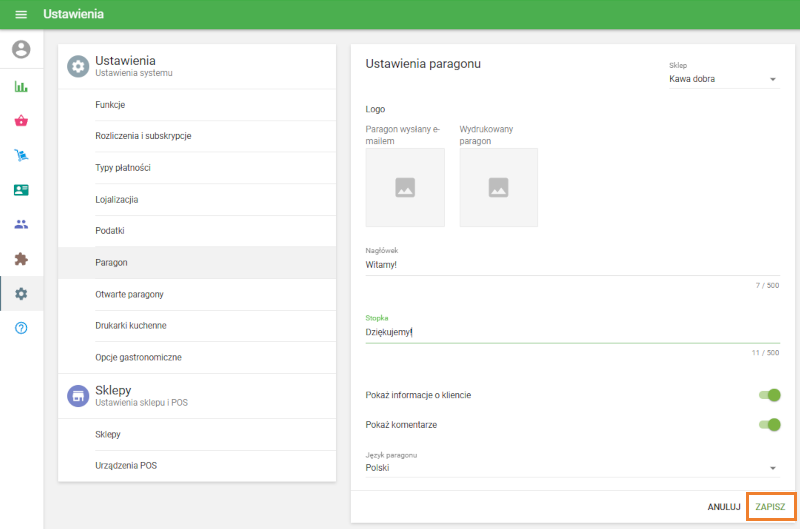Select 'Typy płatności' in settings menu
Screen dimensions: 800x529
tap(123, 167)
